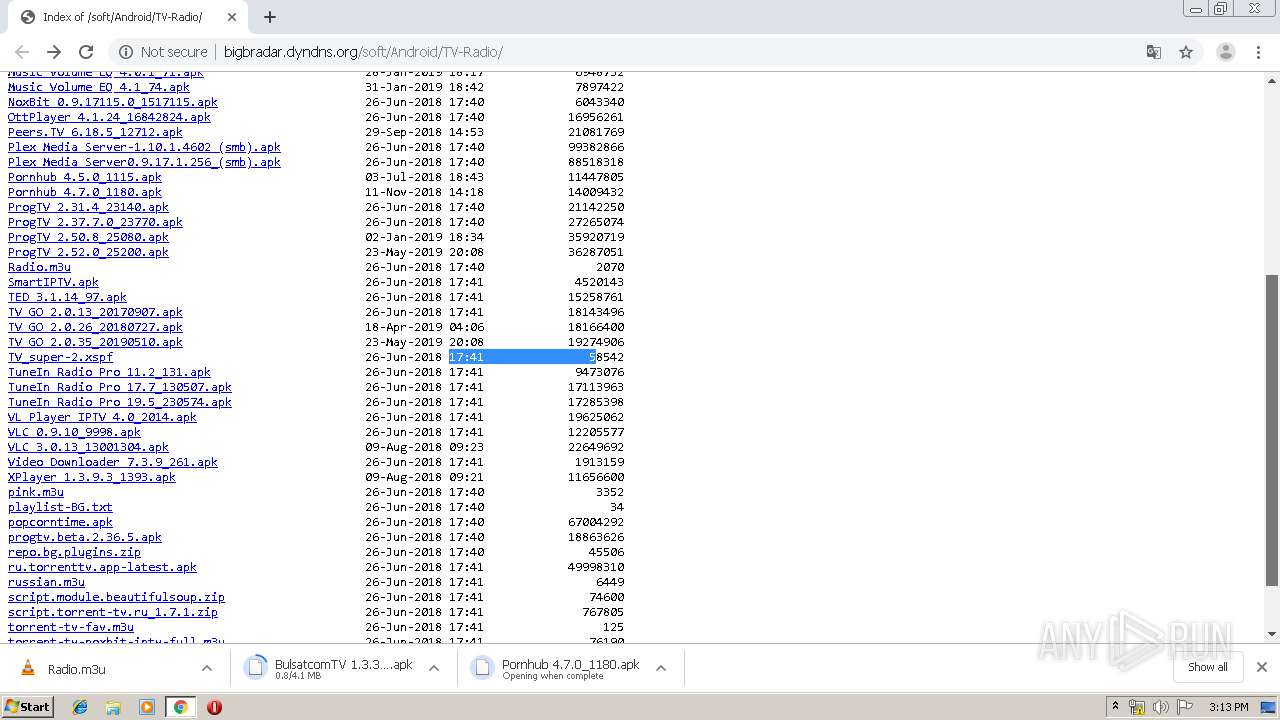Image resolution: width=1280 pixels, height=720 pixels.
Task: Reload the current page
Action: click(x=86, y=52)
